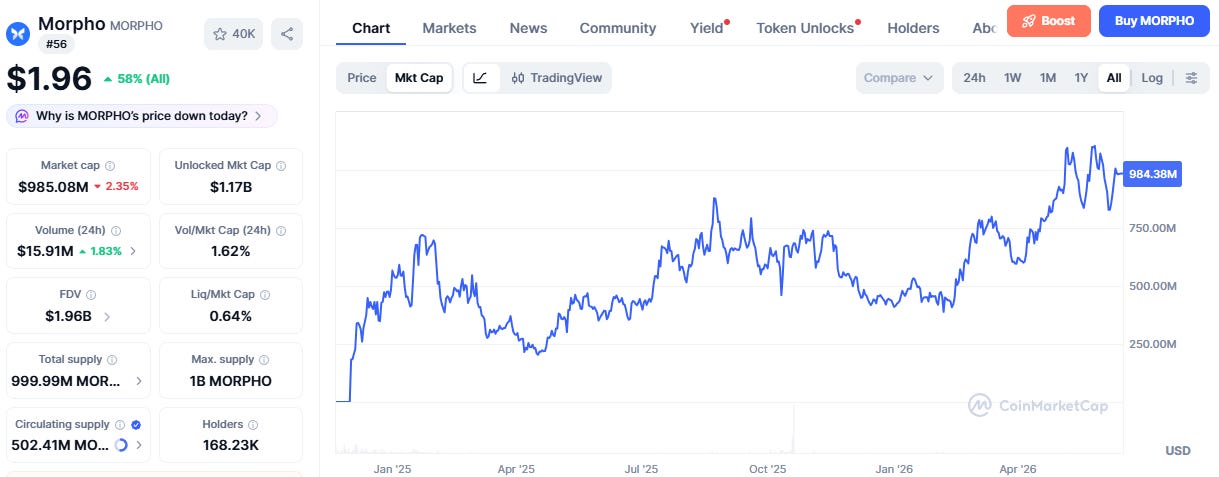The image size is (1219, 477).
Task: Open the Chart tab
Action: tap(371, 28)
